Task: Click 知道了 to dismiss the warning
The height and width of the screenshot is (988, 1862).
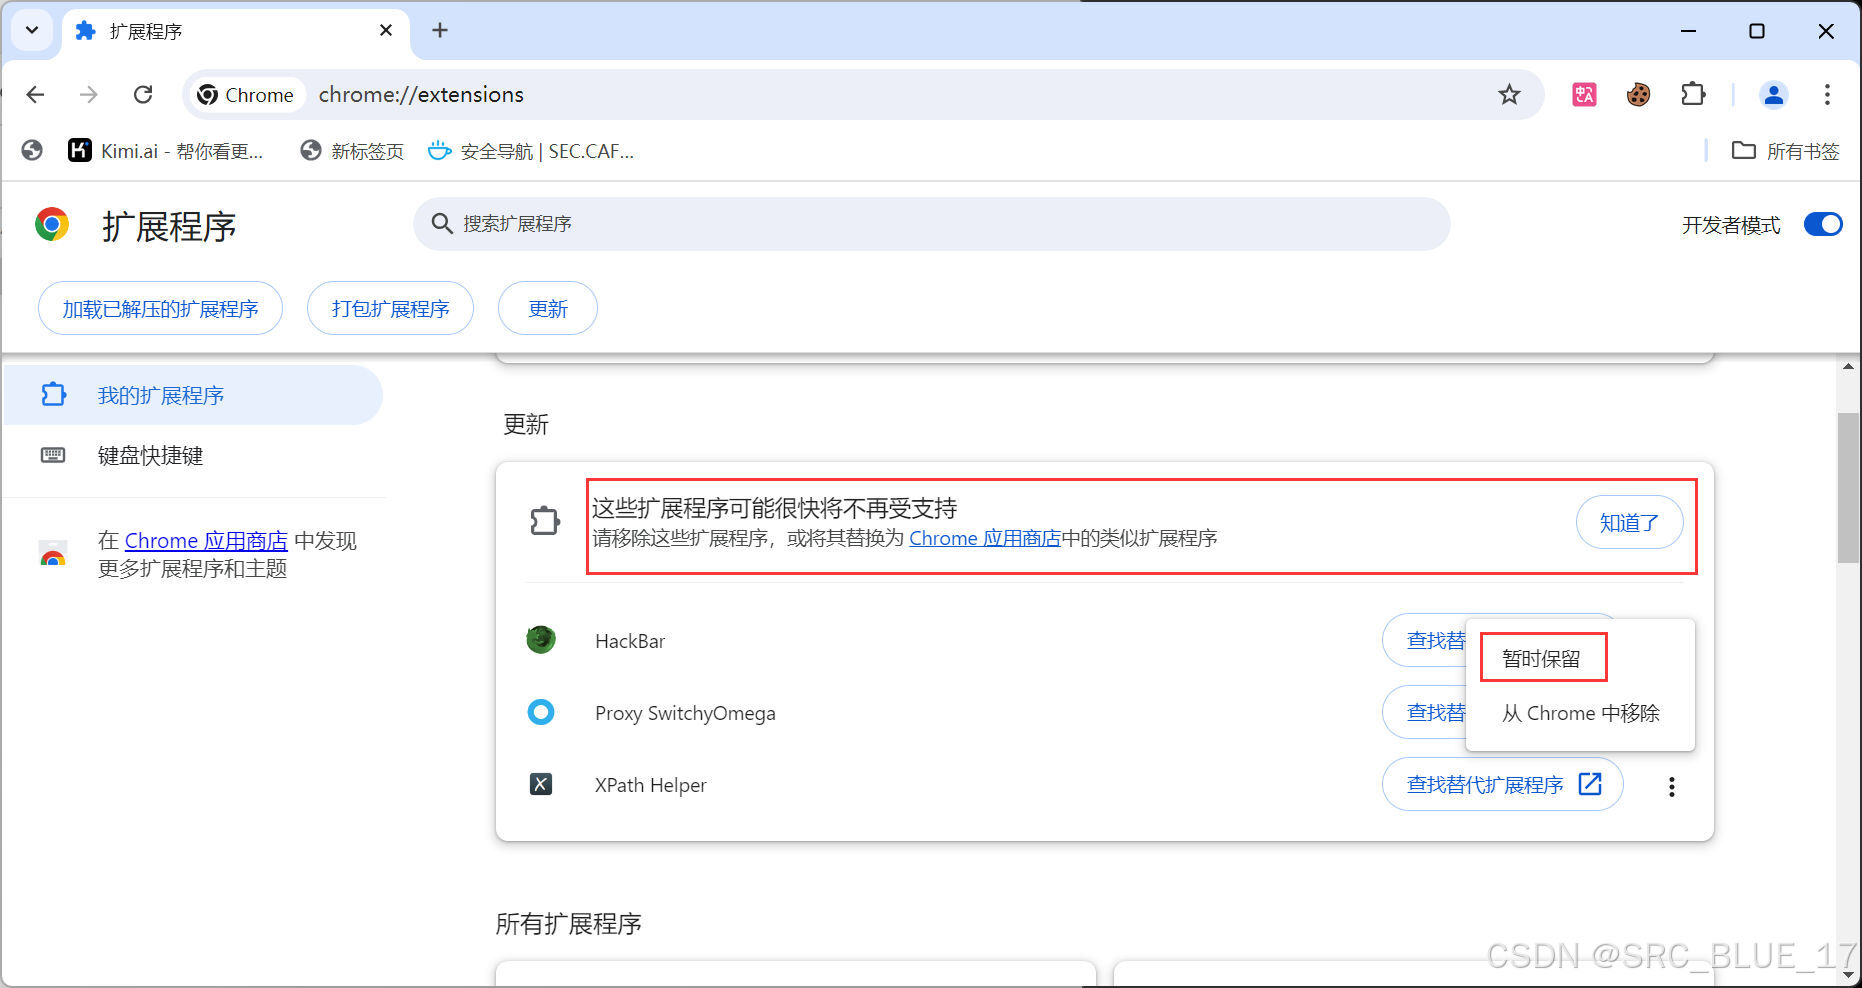Action: pos(1629,523)
